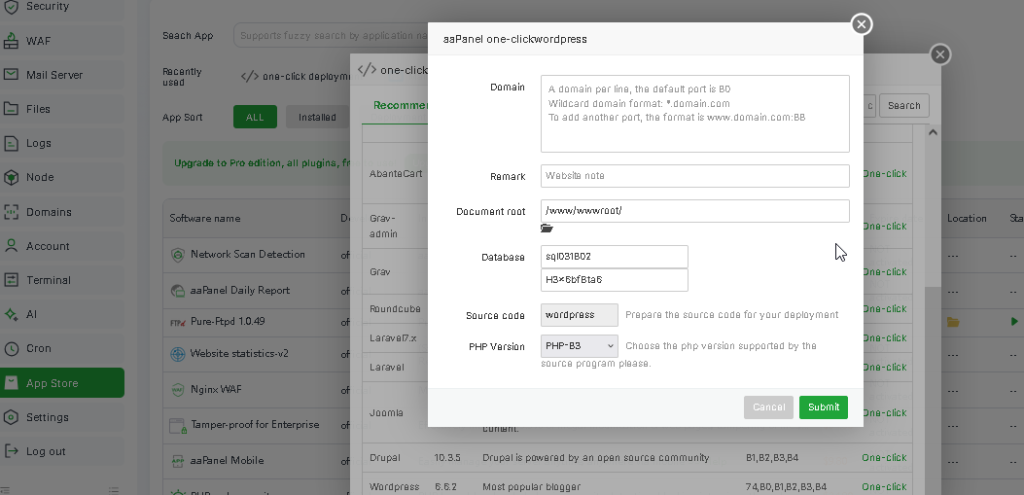The image size is (1024, 495).
Task: Close the one-click deployment window behind
Action: coord(940,55)
